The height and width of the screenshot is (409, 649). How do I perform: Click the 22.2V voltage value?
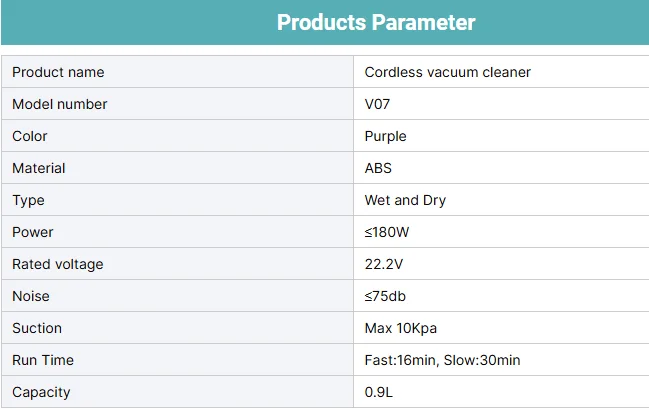click(384, 264)
